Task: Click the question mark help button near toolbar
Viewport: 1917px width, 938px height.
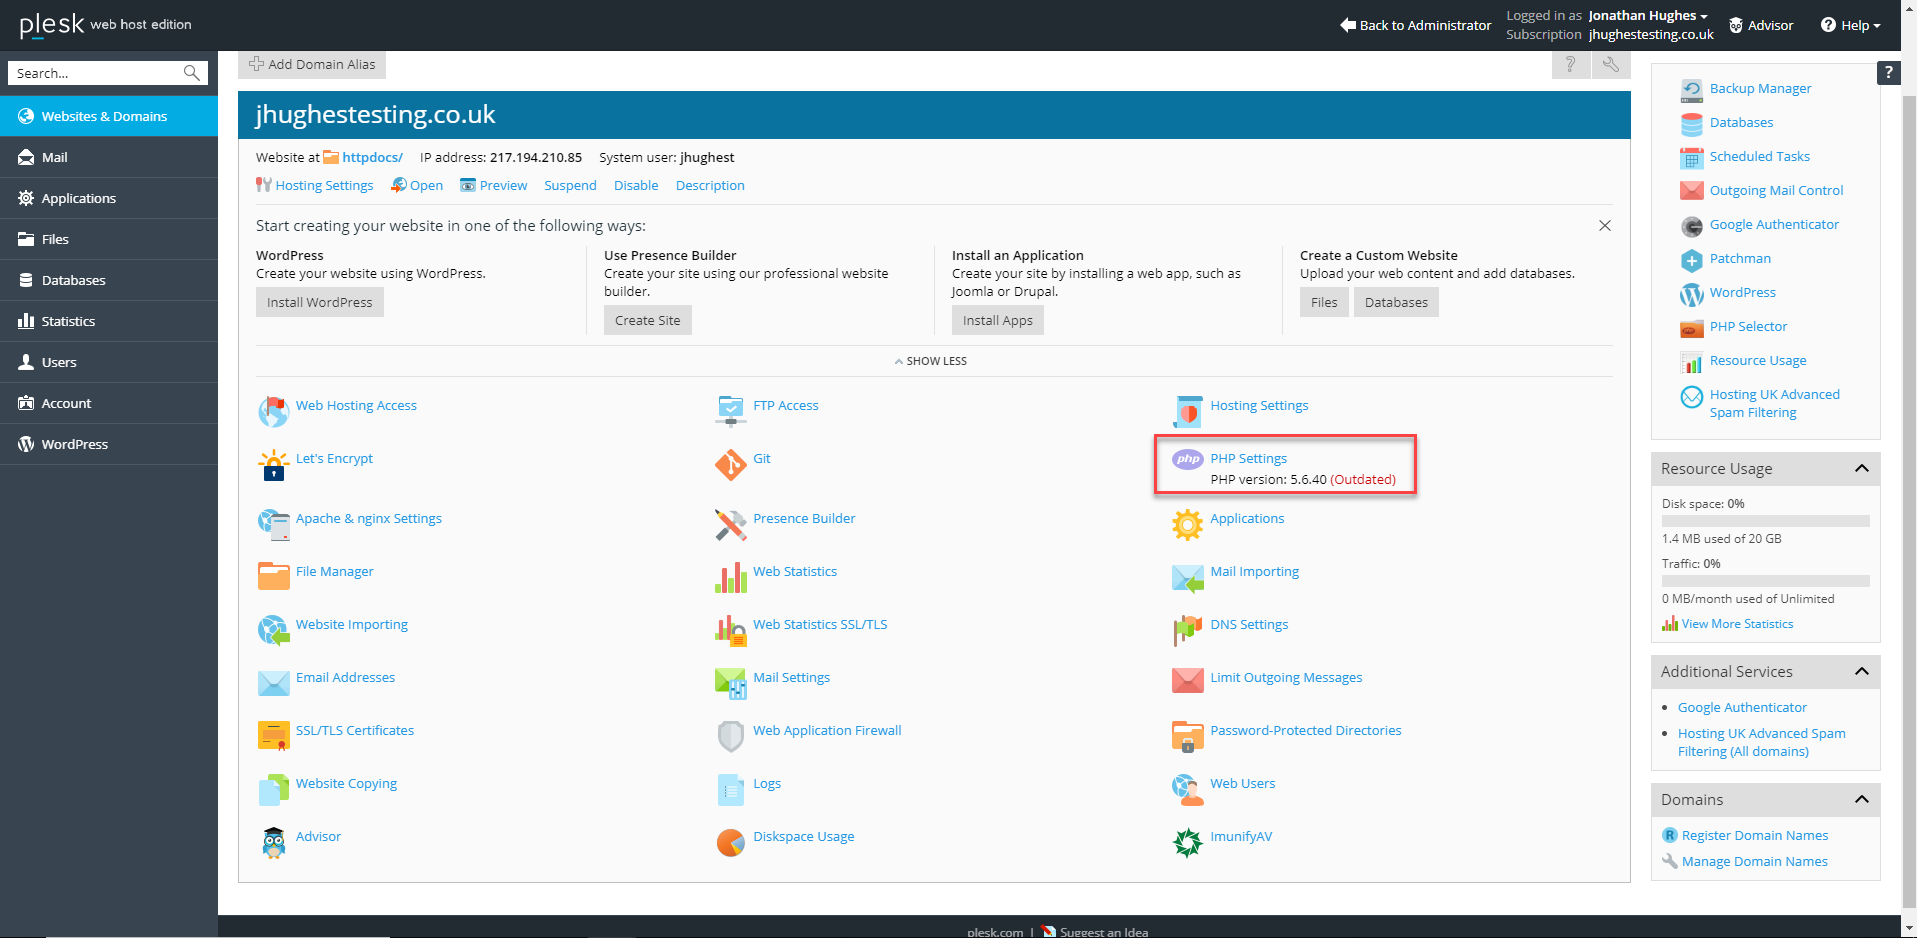Action: click(1571, 64)
